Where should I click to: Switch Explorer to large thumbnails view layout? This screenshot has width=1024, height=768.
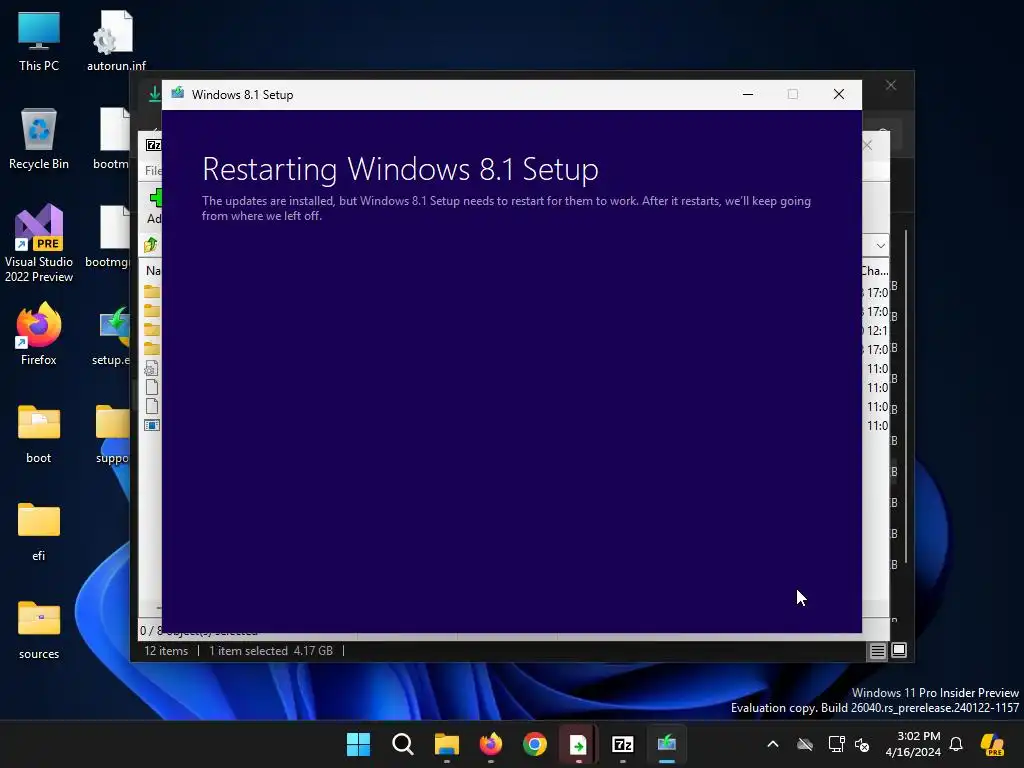899,650
